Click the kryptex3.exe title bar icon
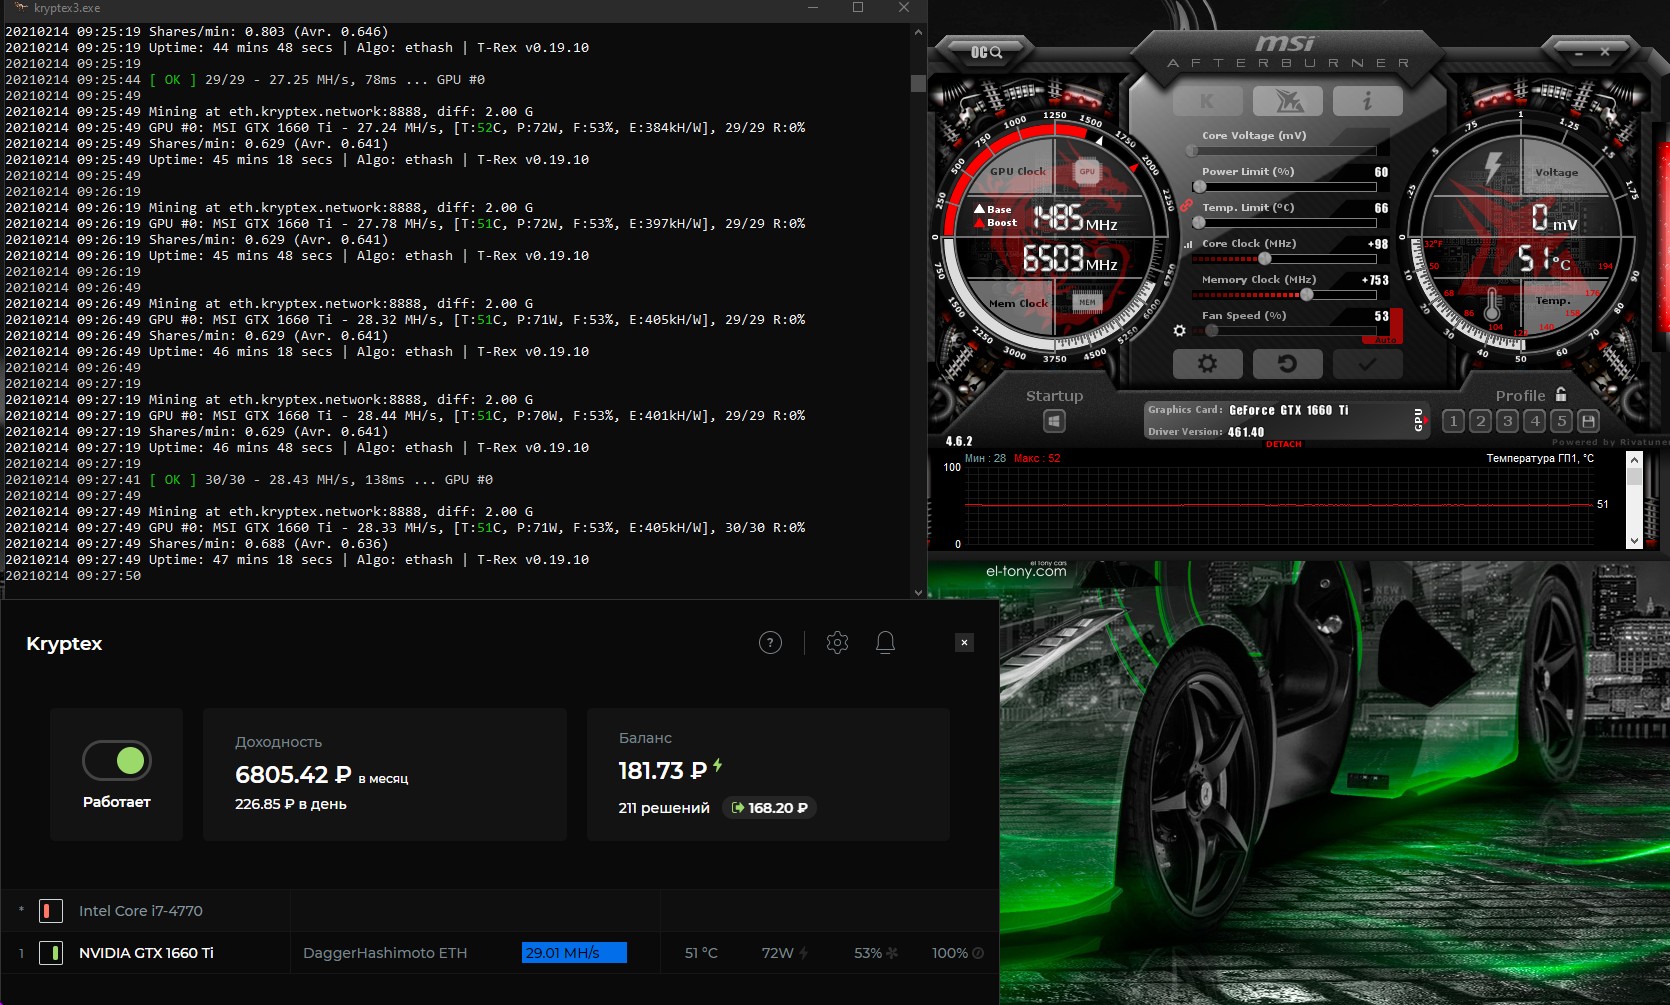Viewport: 1670px width, 1005px height. (x=20, y=8)
